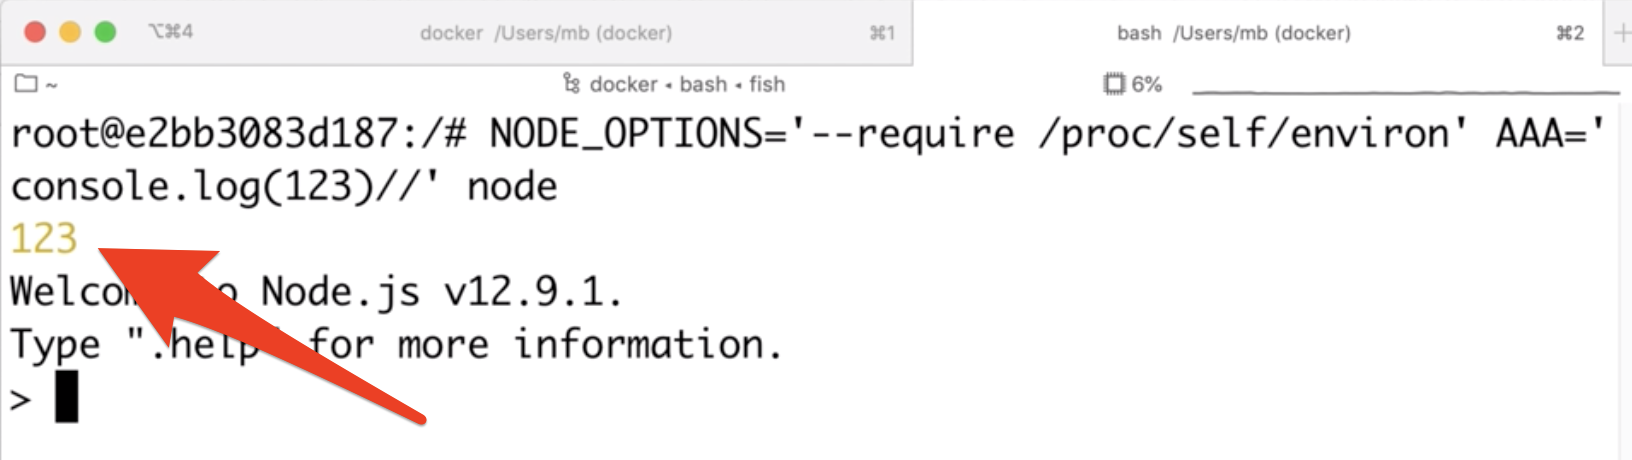Open current directory ~ label
The image size is (1632, 460).
pos(52,85)
